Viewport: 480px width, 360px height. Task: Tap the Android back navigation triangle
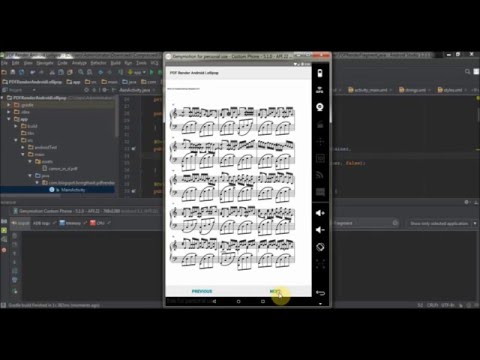(214, 301)
